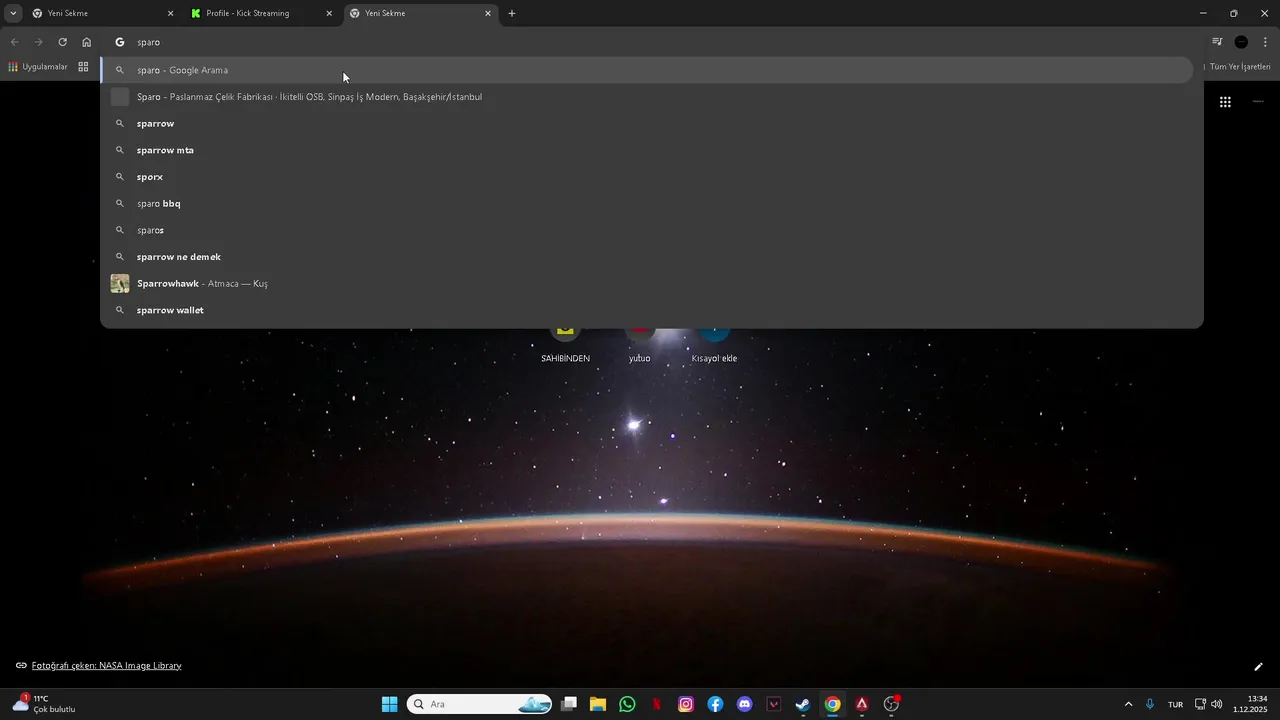The height and width of the screenshot is (720, 1280).
Task: Open WhatsApp from taskbar
Action: coord(627,704)
